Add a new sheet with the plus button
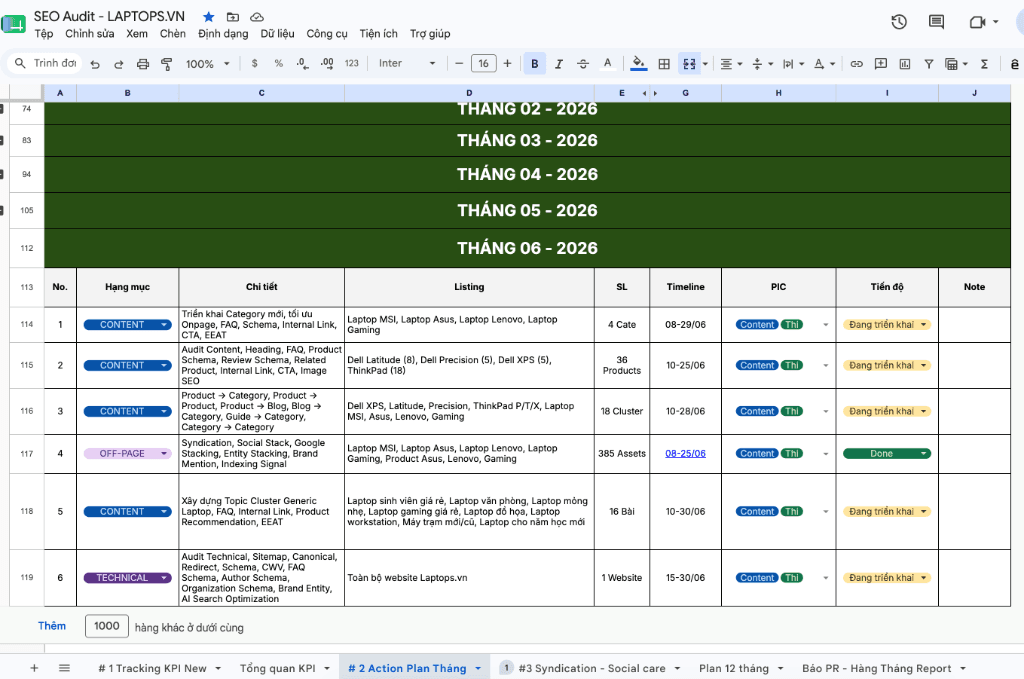 (34, 668)
